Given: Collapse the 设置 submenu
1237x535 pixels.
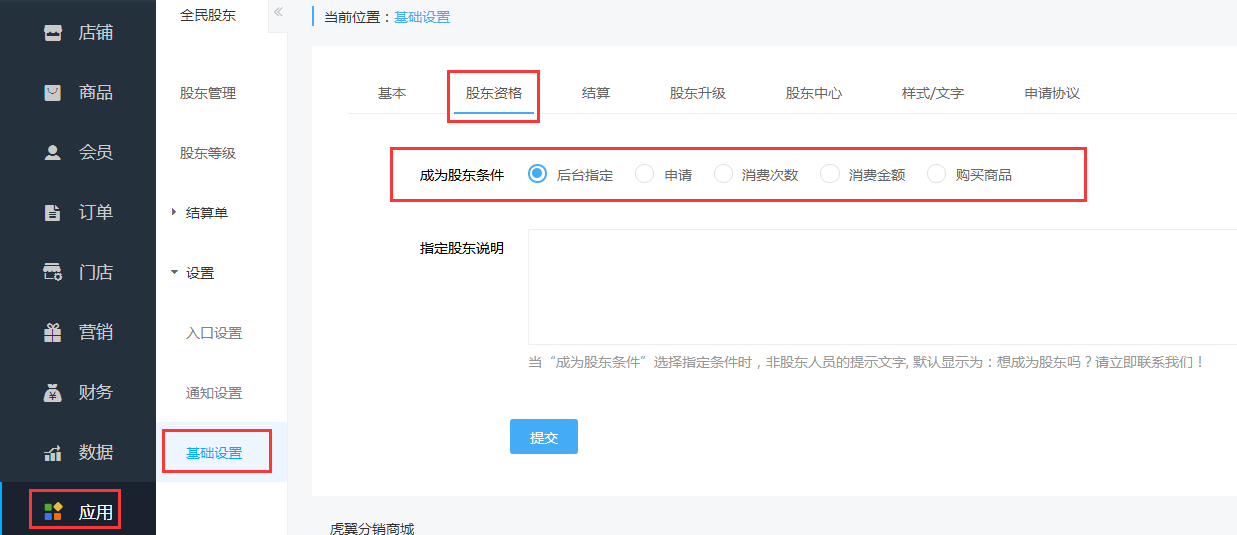Looking at the screenshot, I should pos(193,273).
